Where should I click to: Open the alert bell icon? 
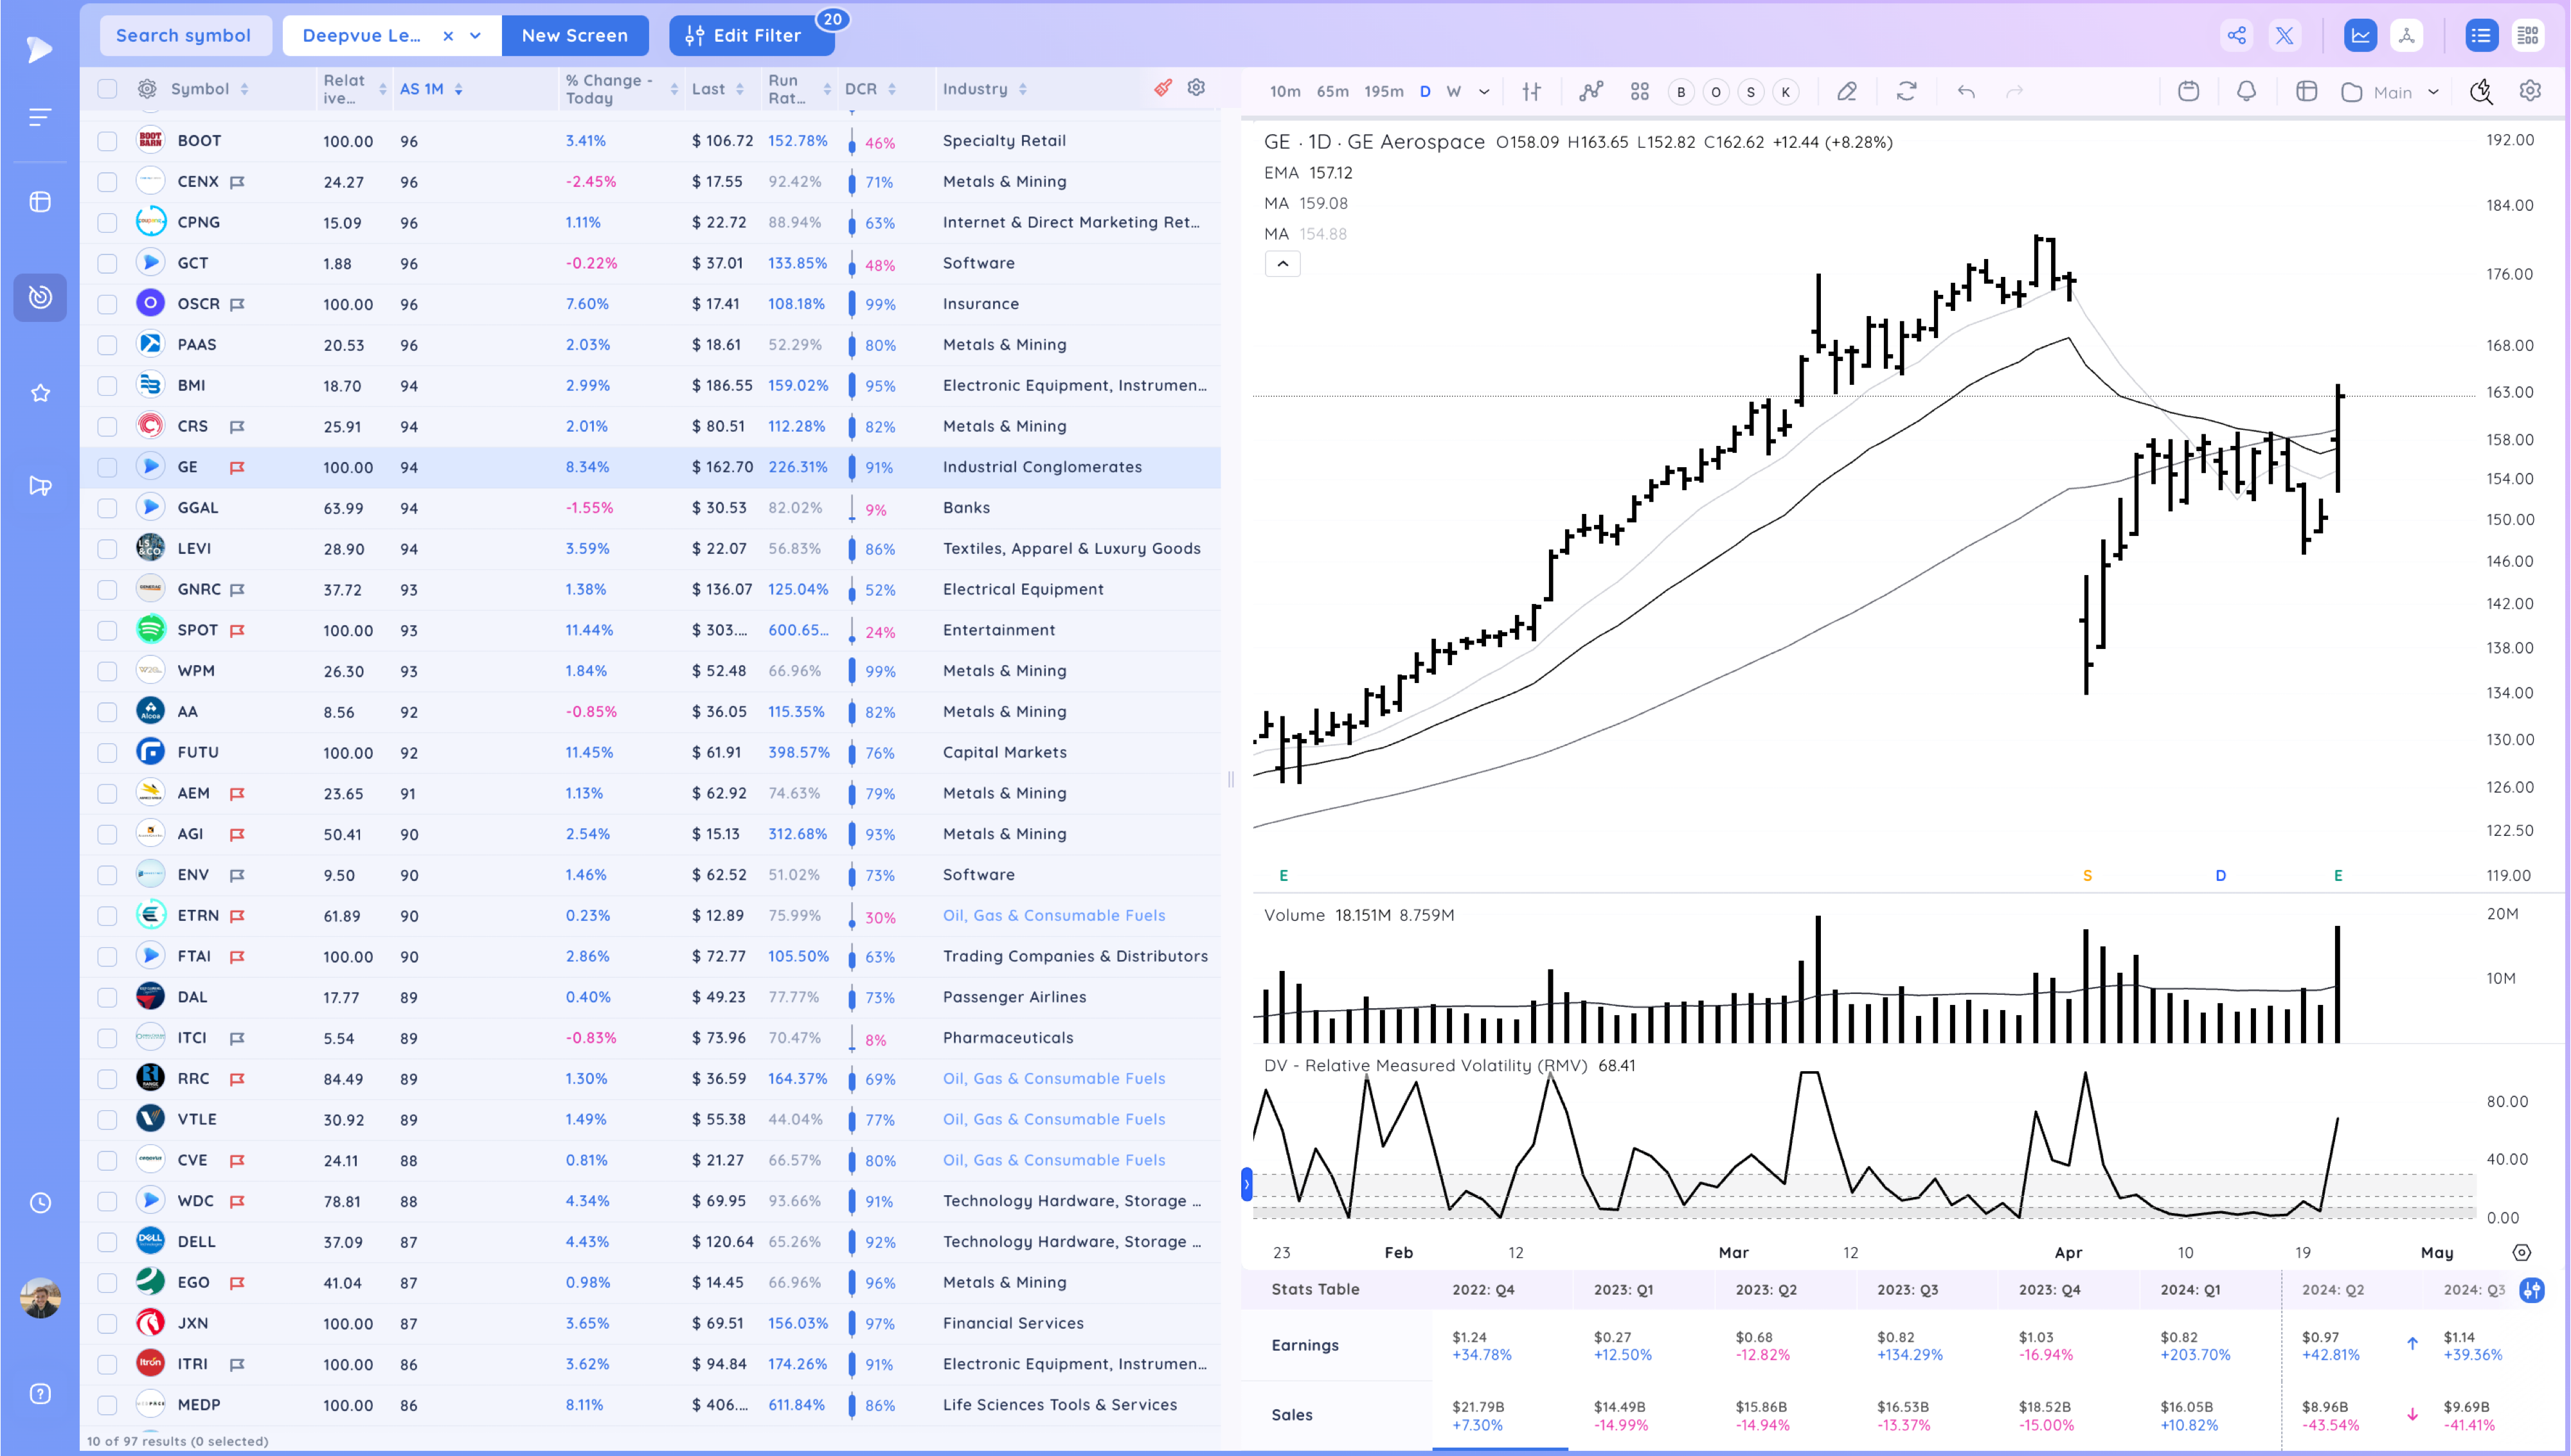coord(2246,92)
